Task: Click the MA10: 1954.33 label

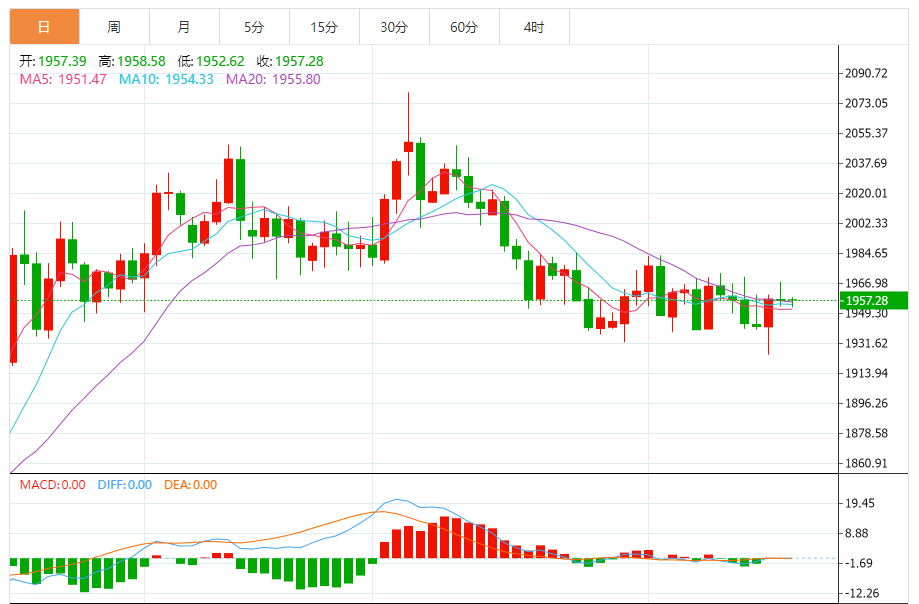Action: [166, 79]
